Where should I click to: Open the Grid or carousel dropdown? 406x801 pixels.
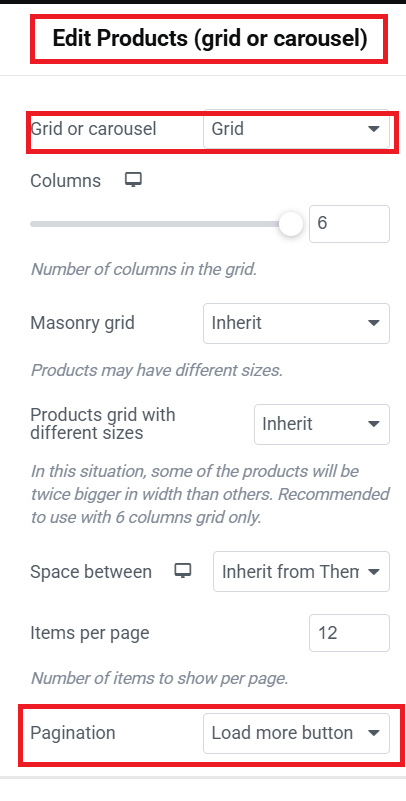[296, 129]
